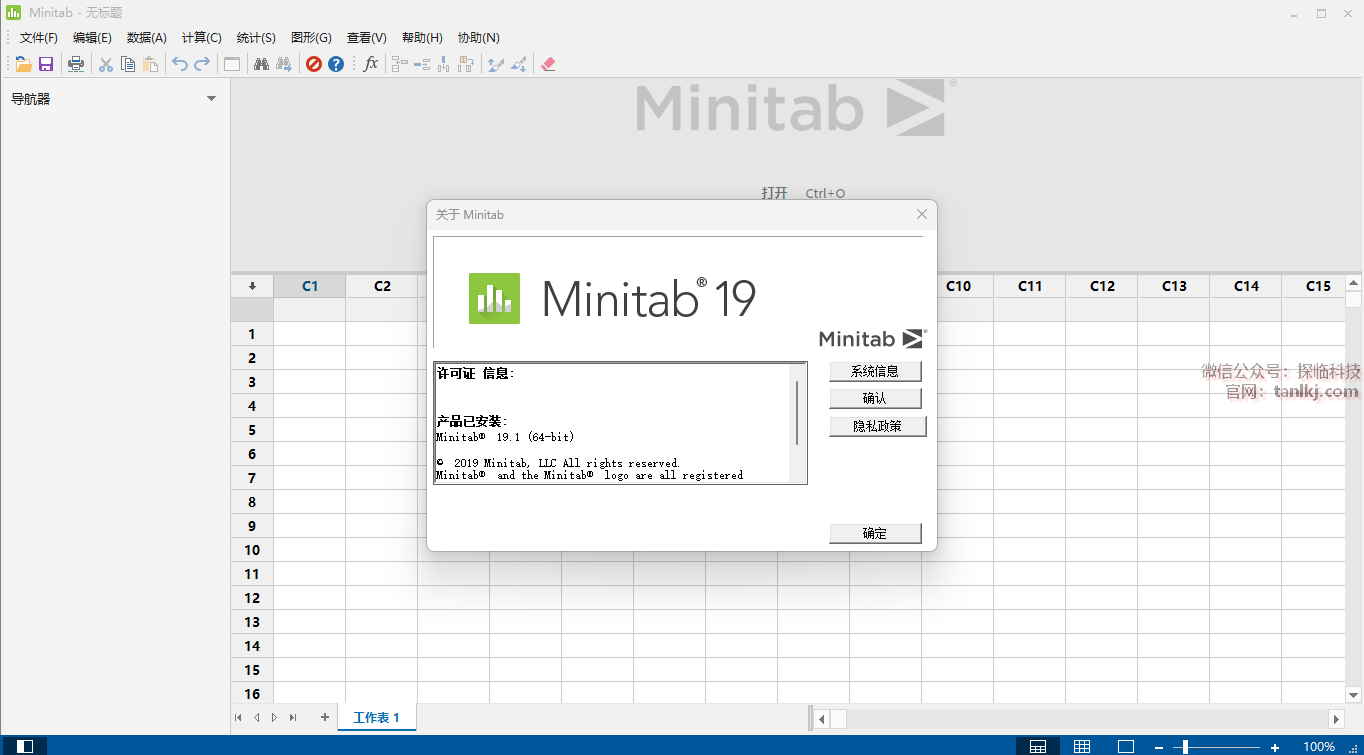Click the red Cancel icon
Viewport: 1364px width, 755px height.
pos(314,64)
